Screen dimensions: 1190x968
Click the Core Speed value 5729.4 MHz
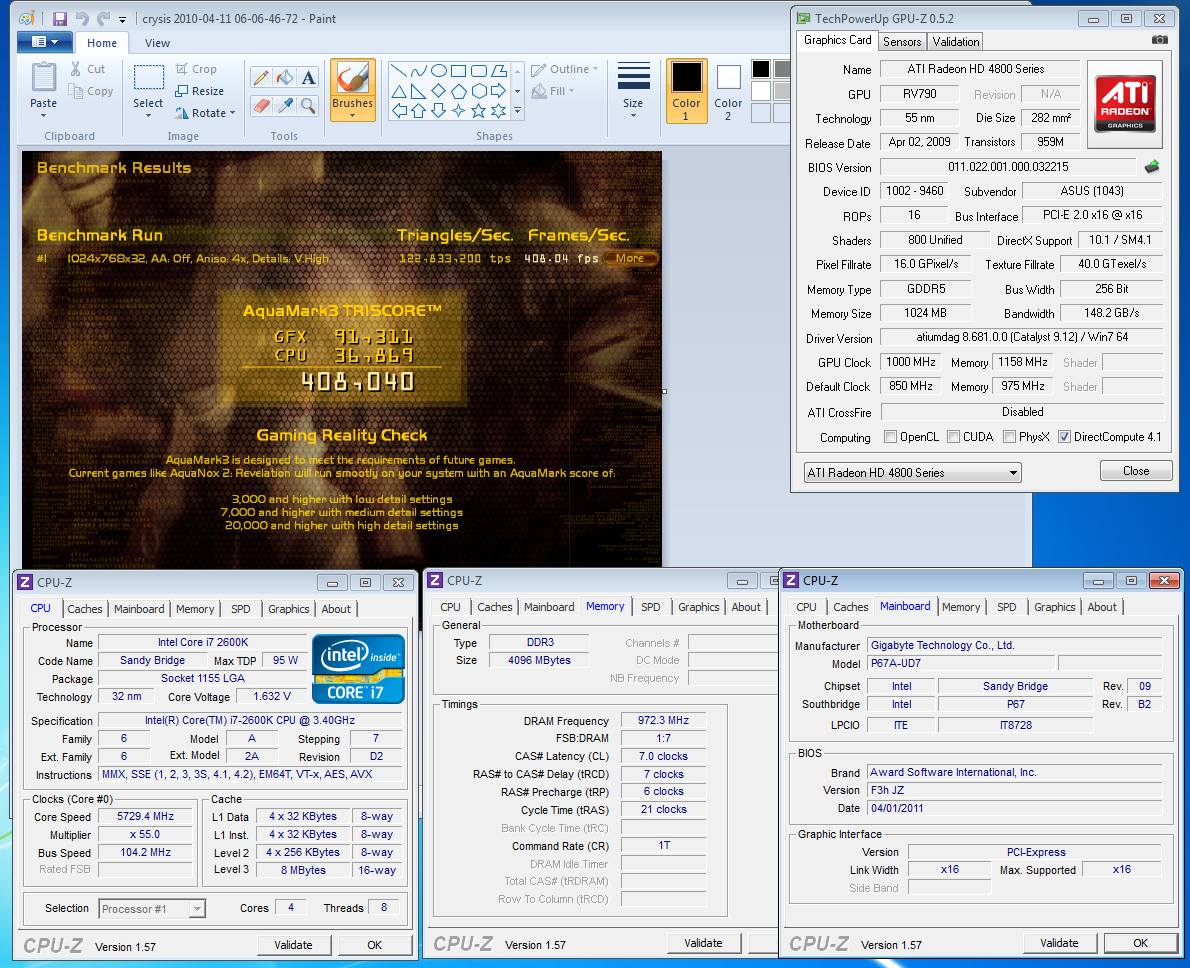tap(145, 816)
